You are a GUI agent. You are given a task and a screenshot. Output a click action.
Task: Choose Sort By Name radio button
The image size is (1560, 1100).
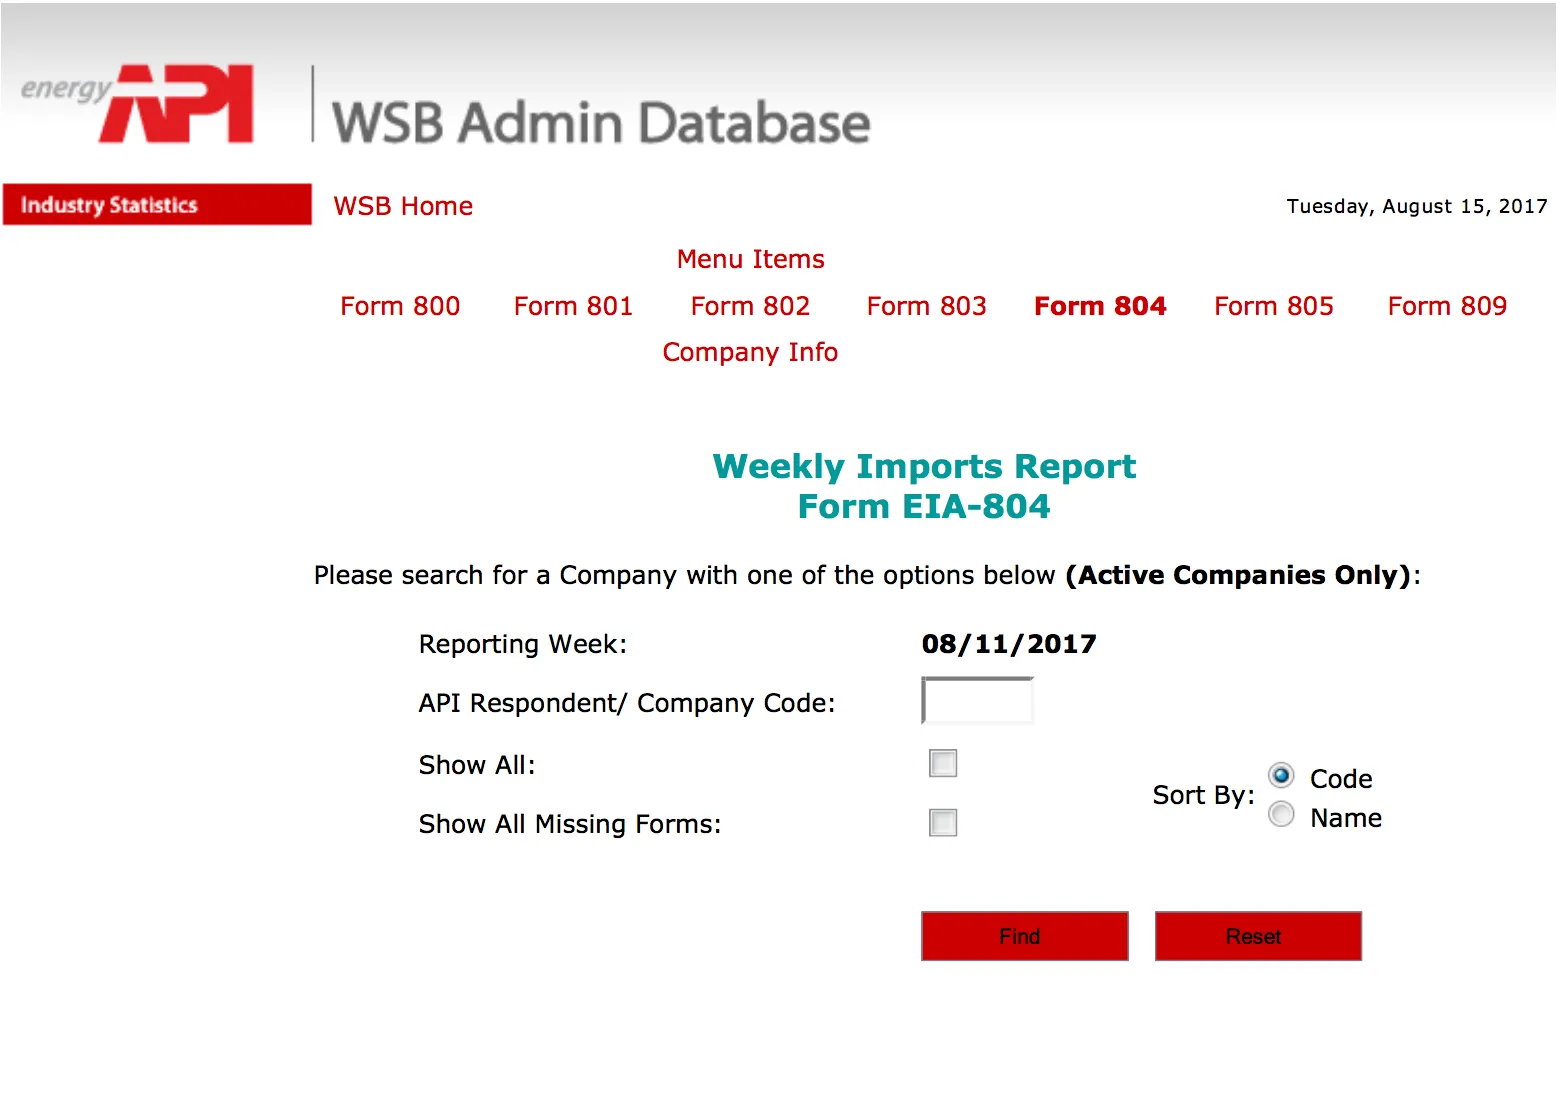(x=1281, y=815)
